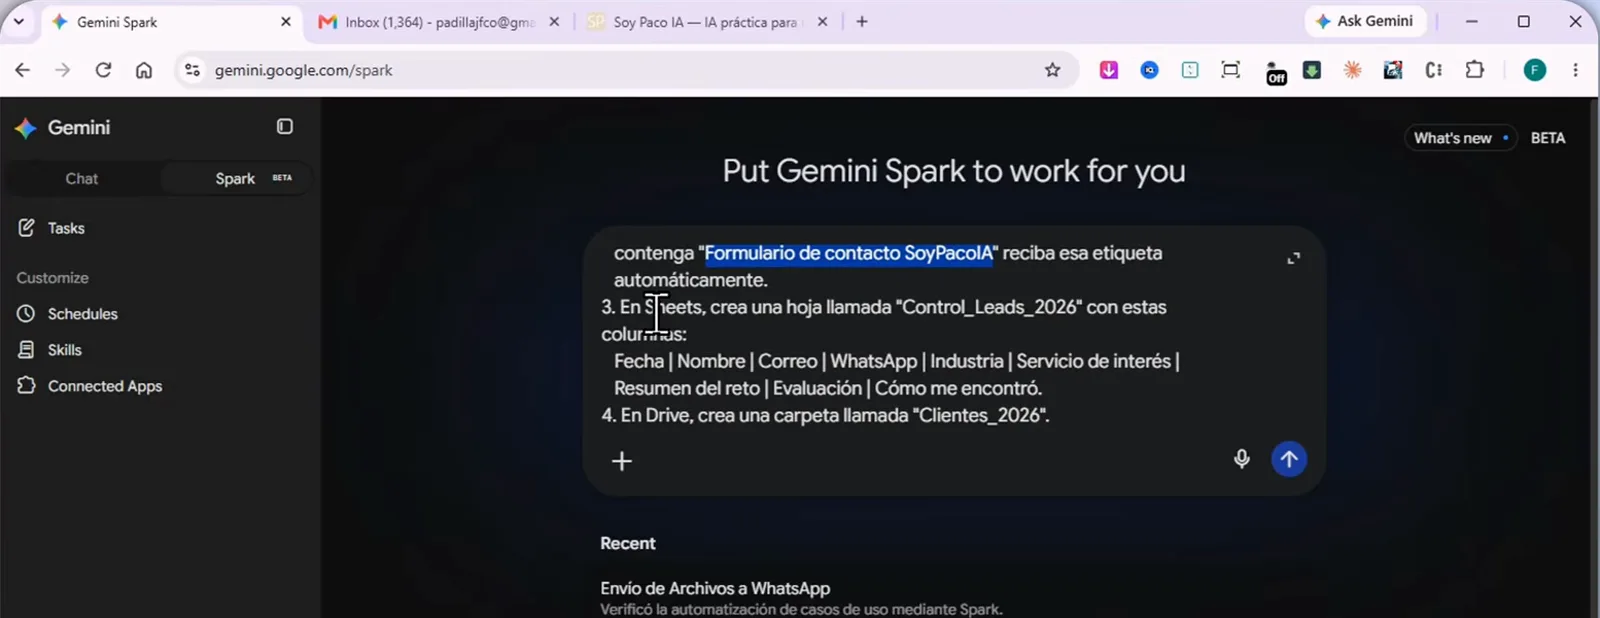Screen dimensions: 1600x618
Task: Click the screen capture extension icon
Action: (x=1231, y=70)
